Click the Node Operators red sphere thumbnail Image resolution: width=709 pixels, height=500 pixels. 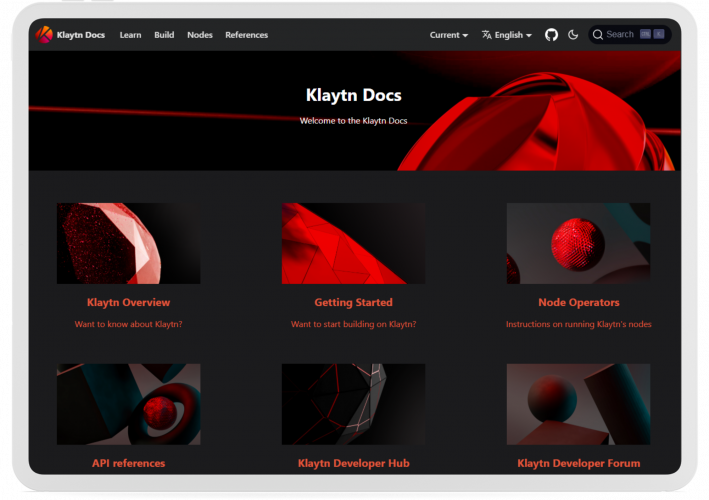click(578, 243)
